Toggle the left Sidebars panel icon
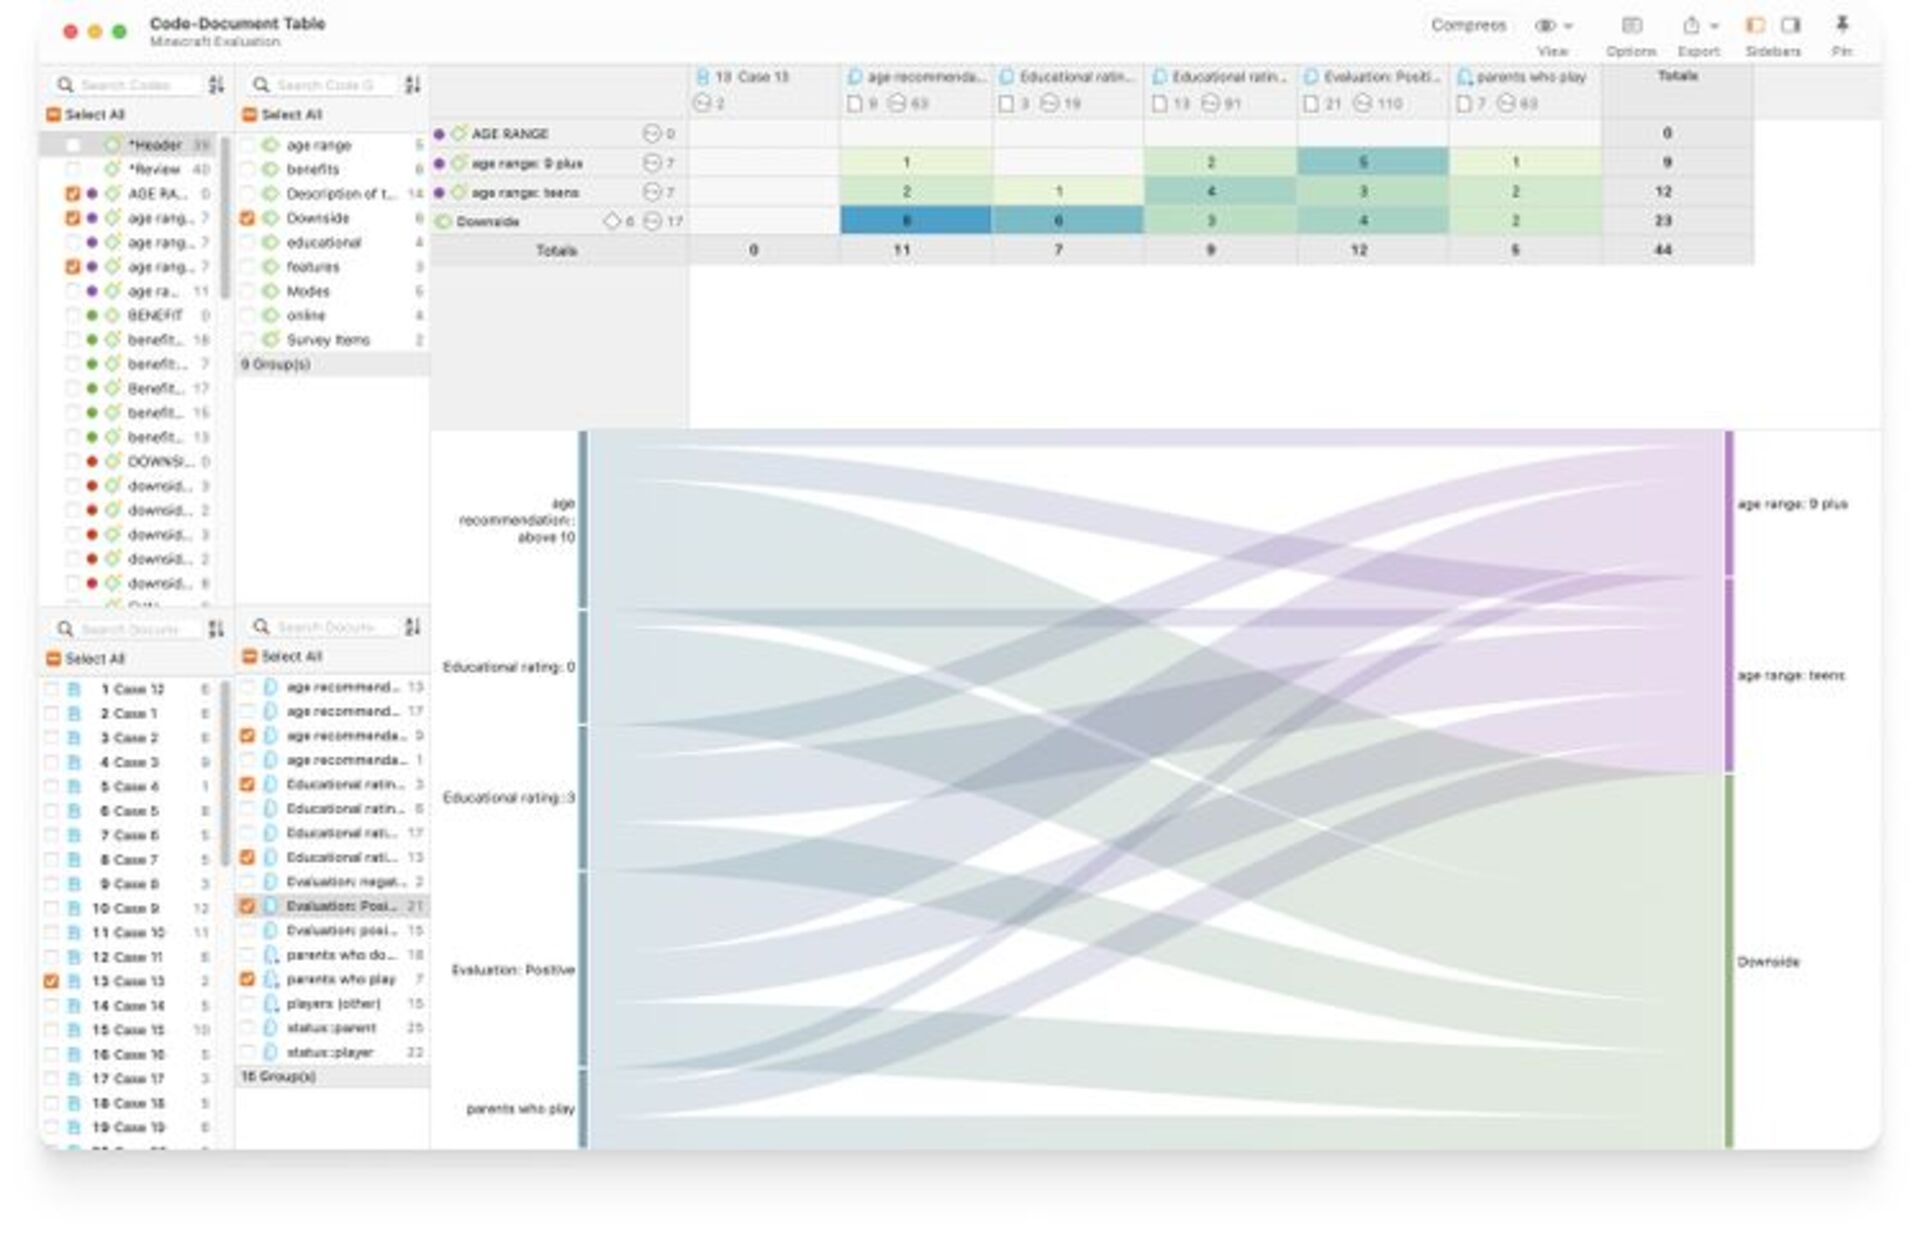 tap(1755, 26)
